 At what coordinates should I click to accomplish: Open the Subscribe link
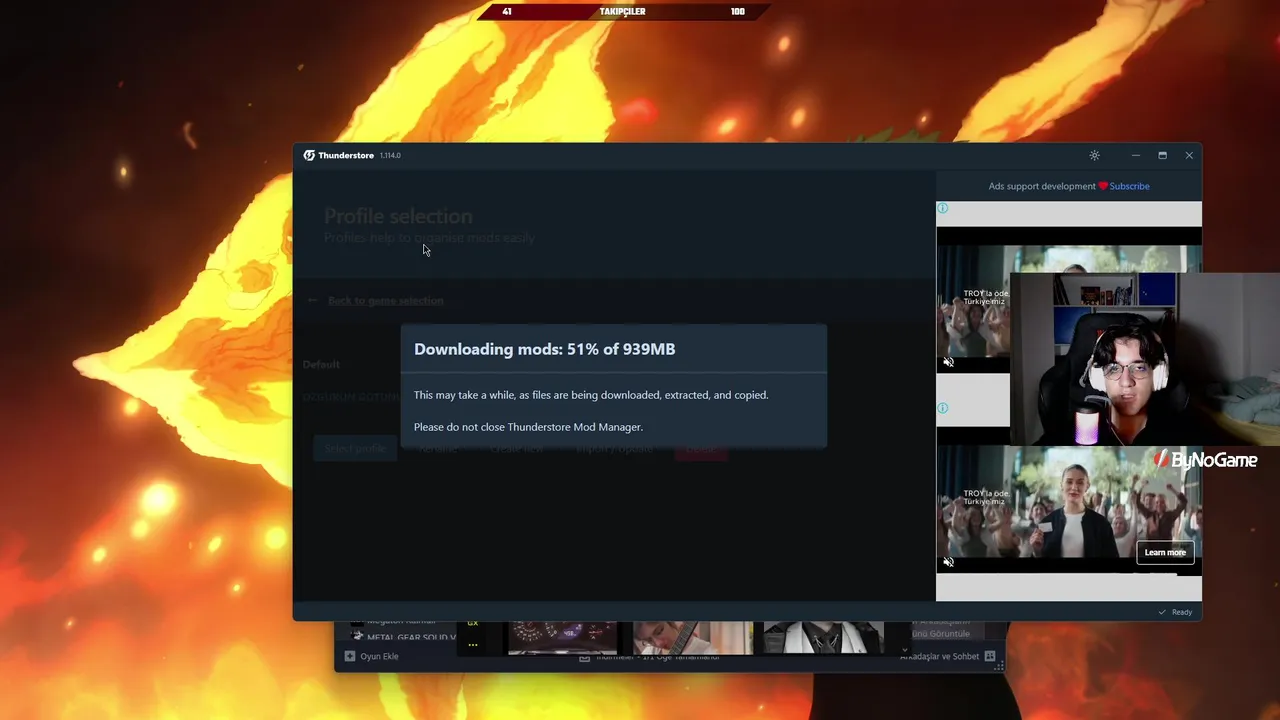1129,186
